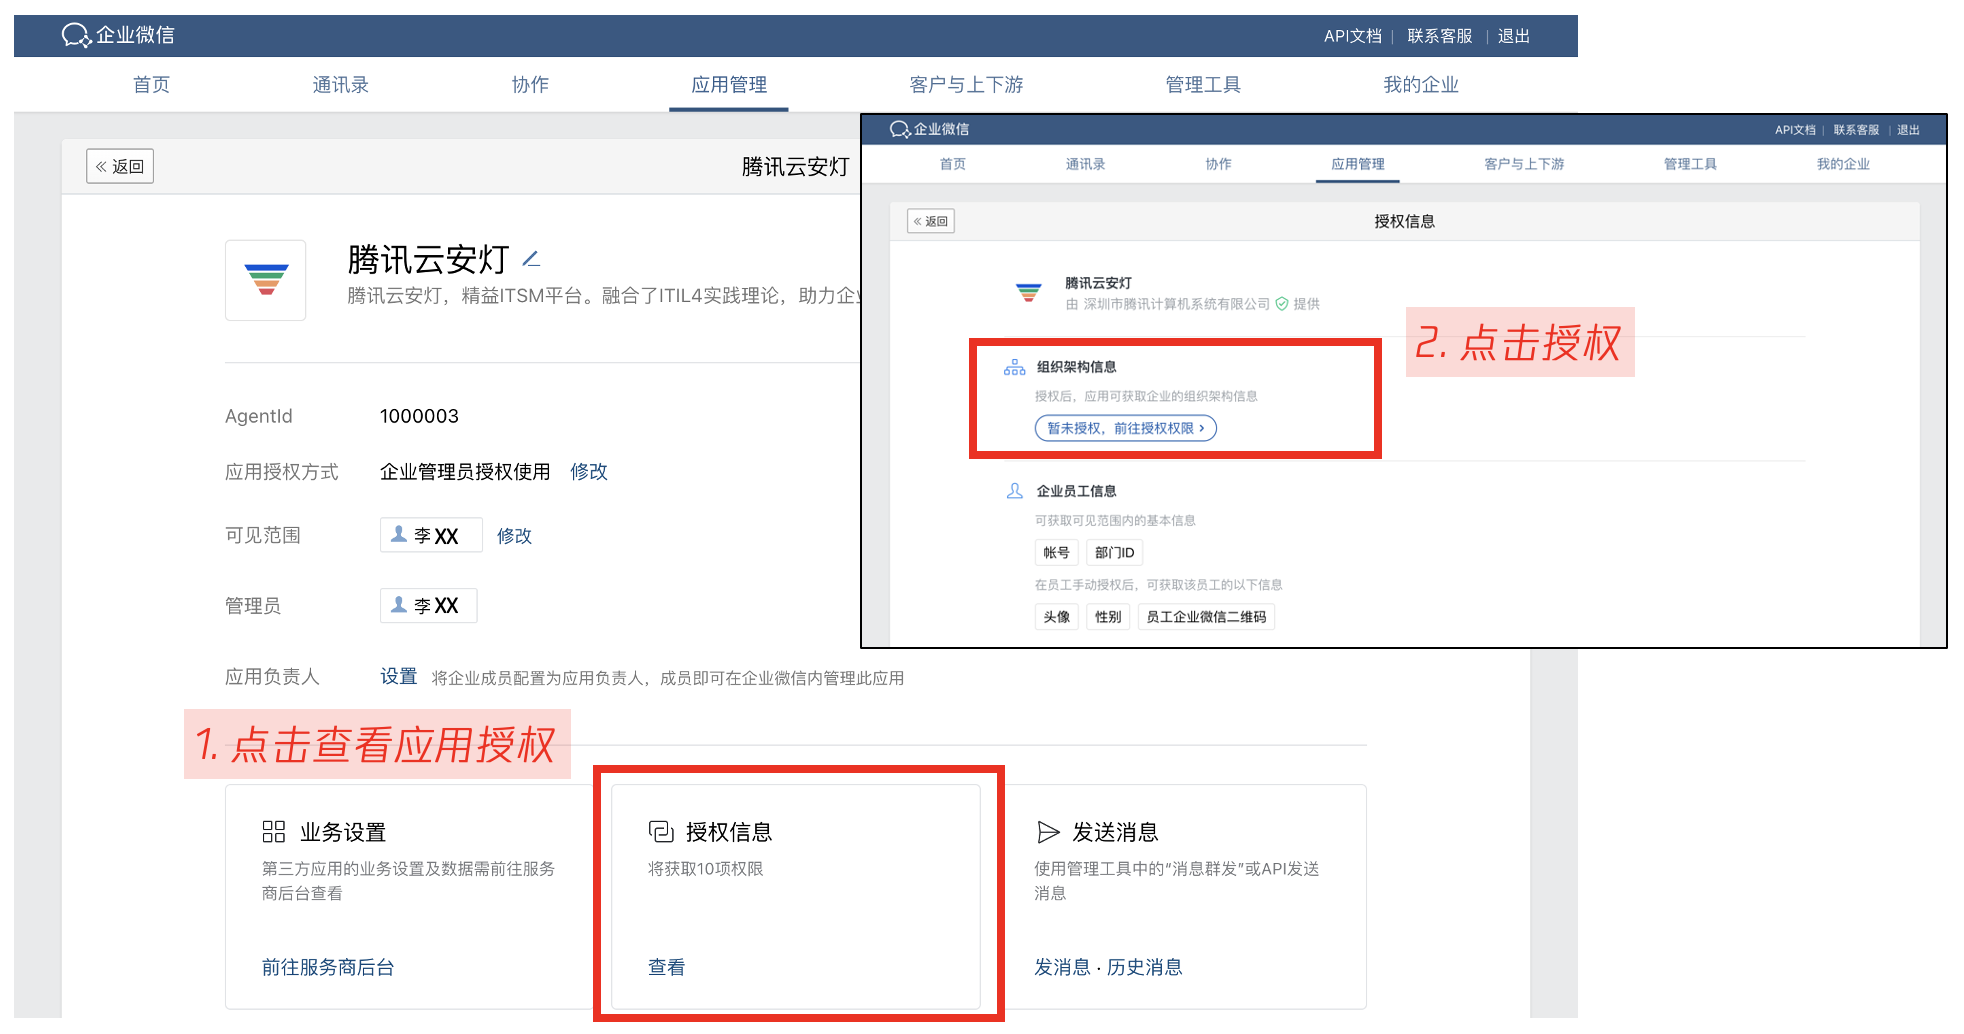Click the 头像 tag in inset window
The height and width of the screenshot is (1034, 1964).
click(x=1056, y=617)
